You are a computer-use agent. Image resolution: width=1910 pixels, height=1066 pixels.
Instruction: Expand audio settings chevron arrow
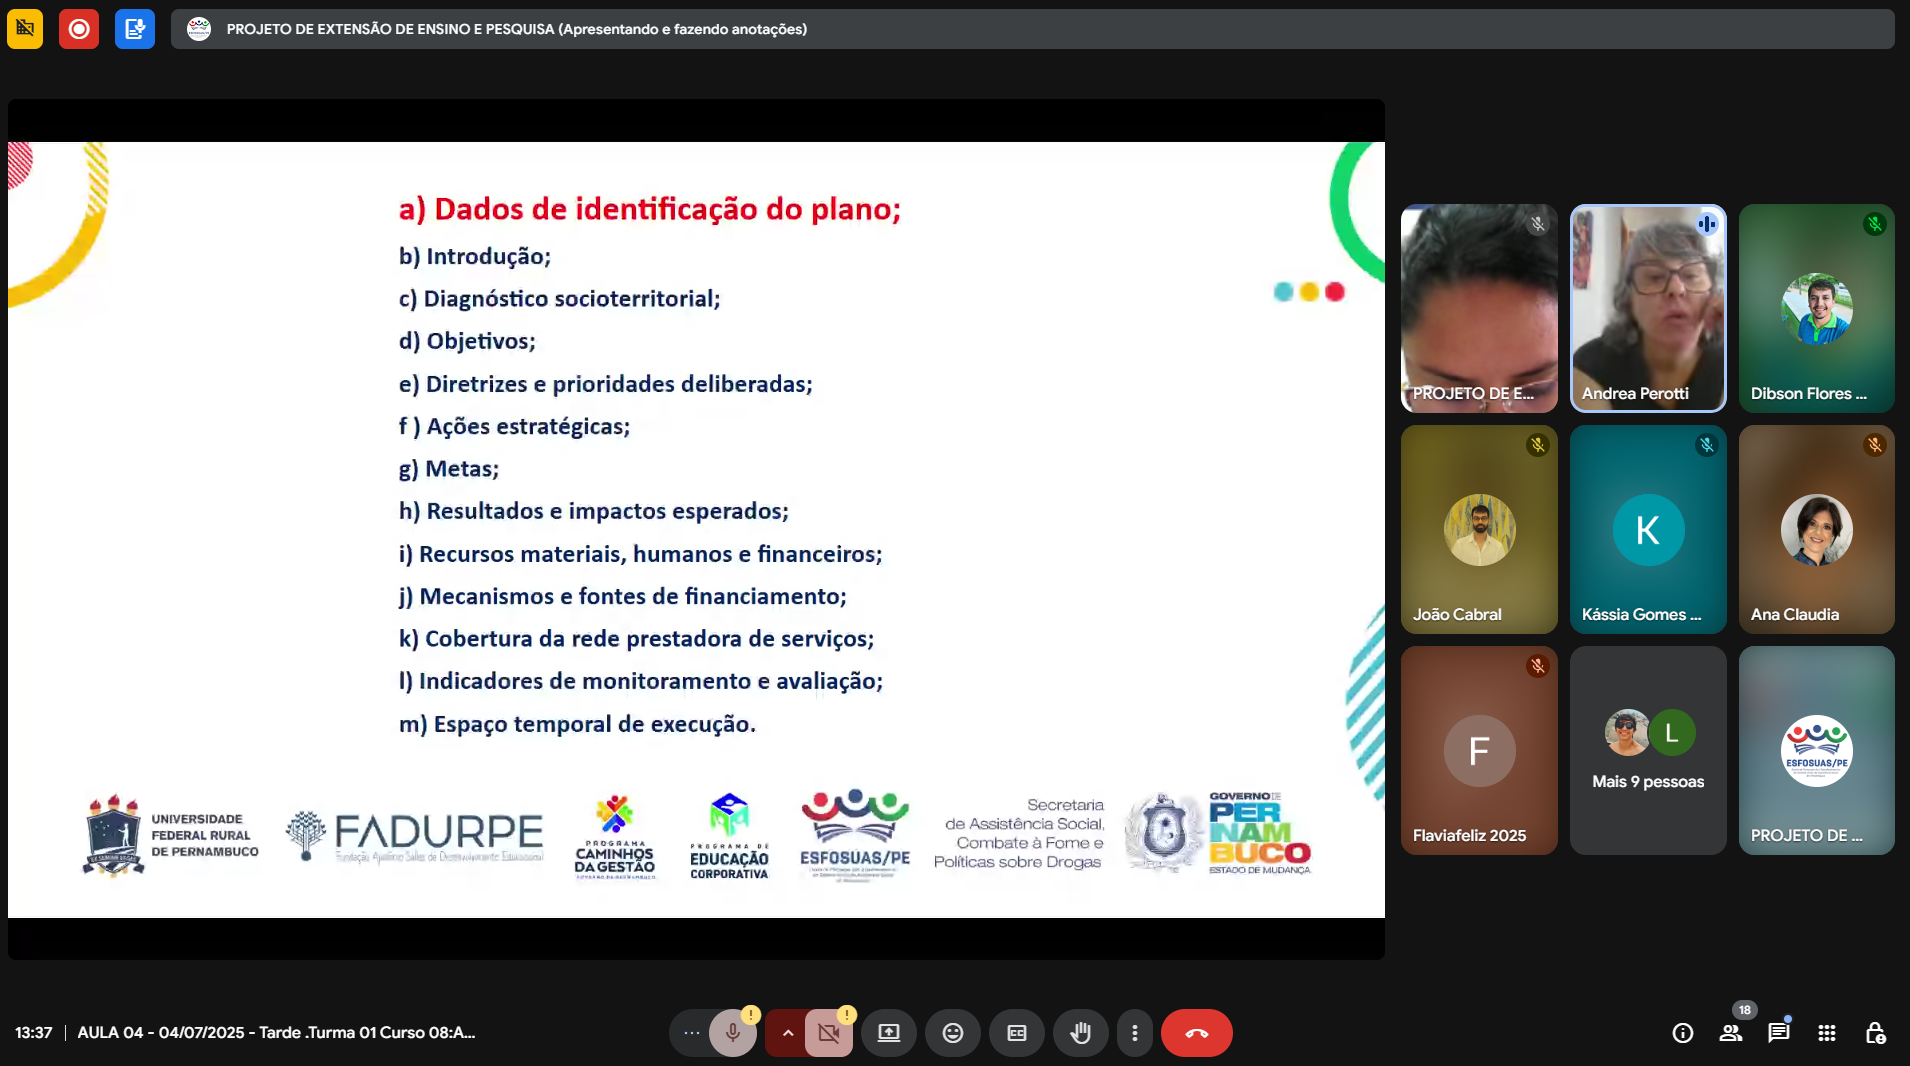(x=787, y=1033)
